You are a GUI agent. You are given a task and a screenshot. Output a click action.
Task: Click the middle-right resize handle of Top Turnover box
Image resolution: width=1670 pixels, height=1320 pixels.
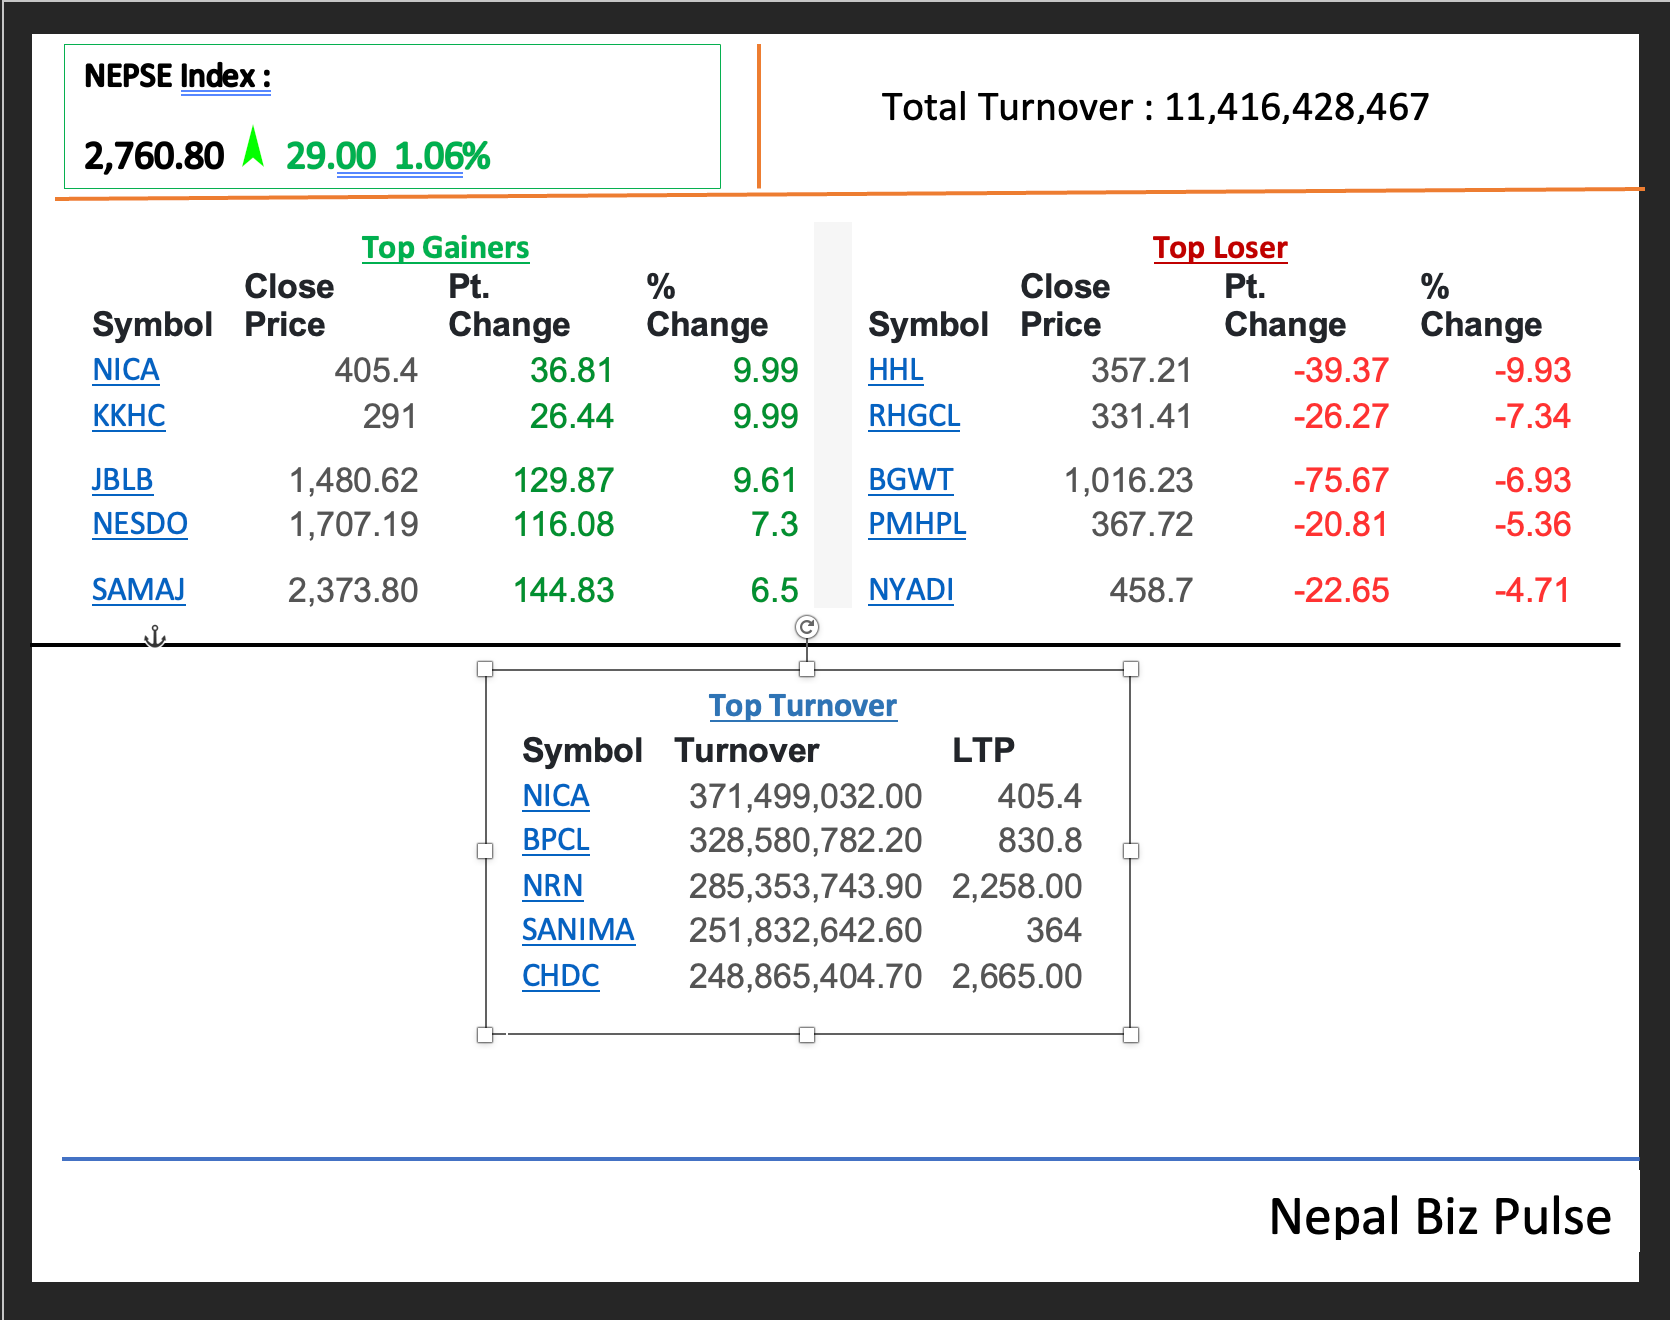(1131, 851)
